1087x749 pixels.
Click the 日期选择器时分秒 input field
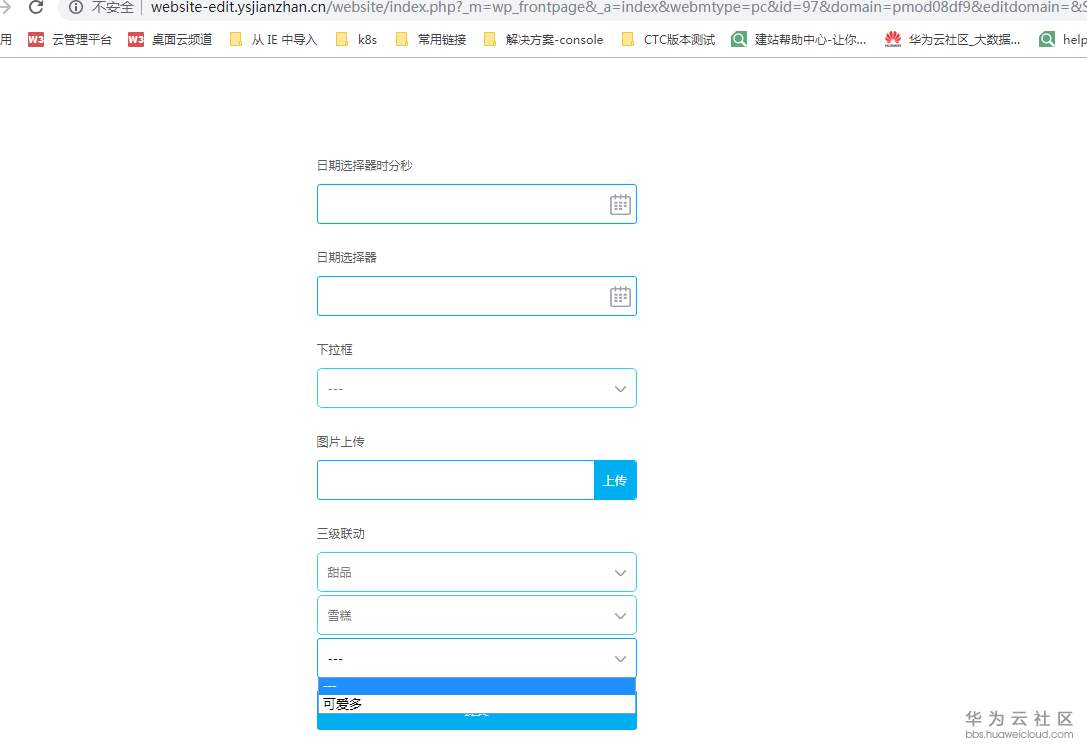[476, 204]
